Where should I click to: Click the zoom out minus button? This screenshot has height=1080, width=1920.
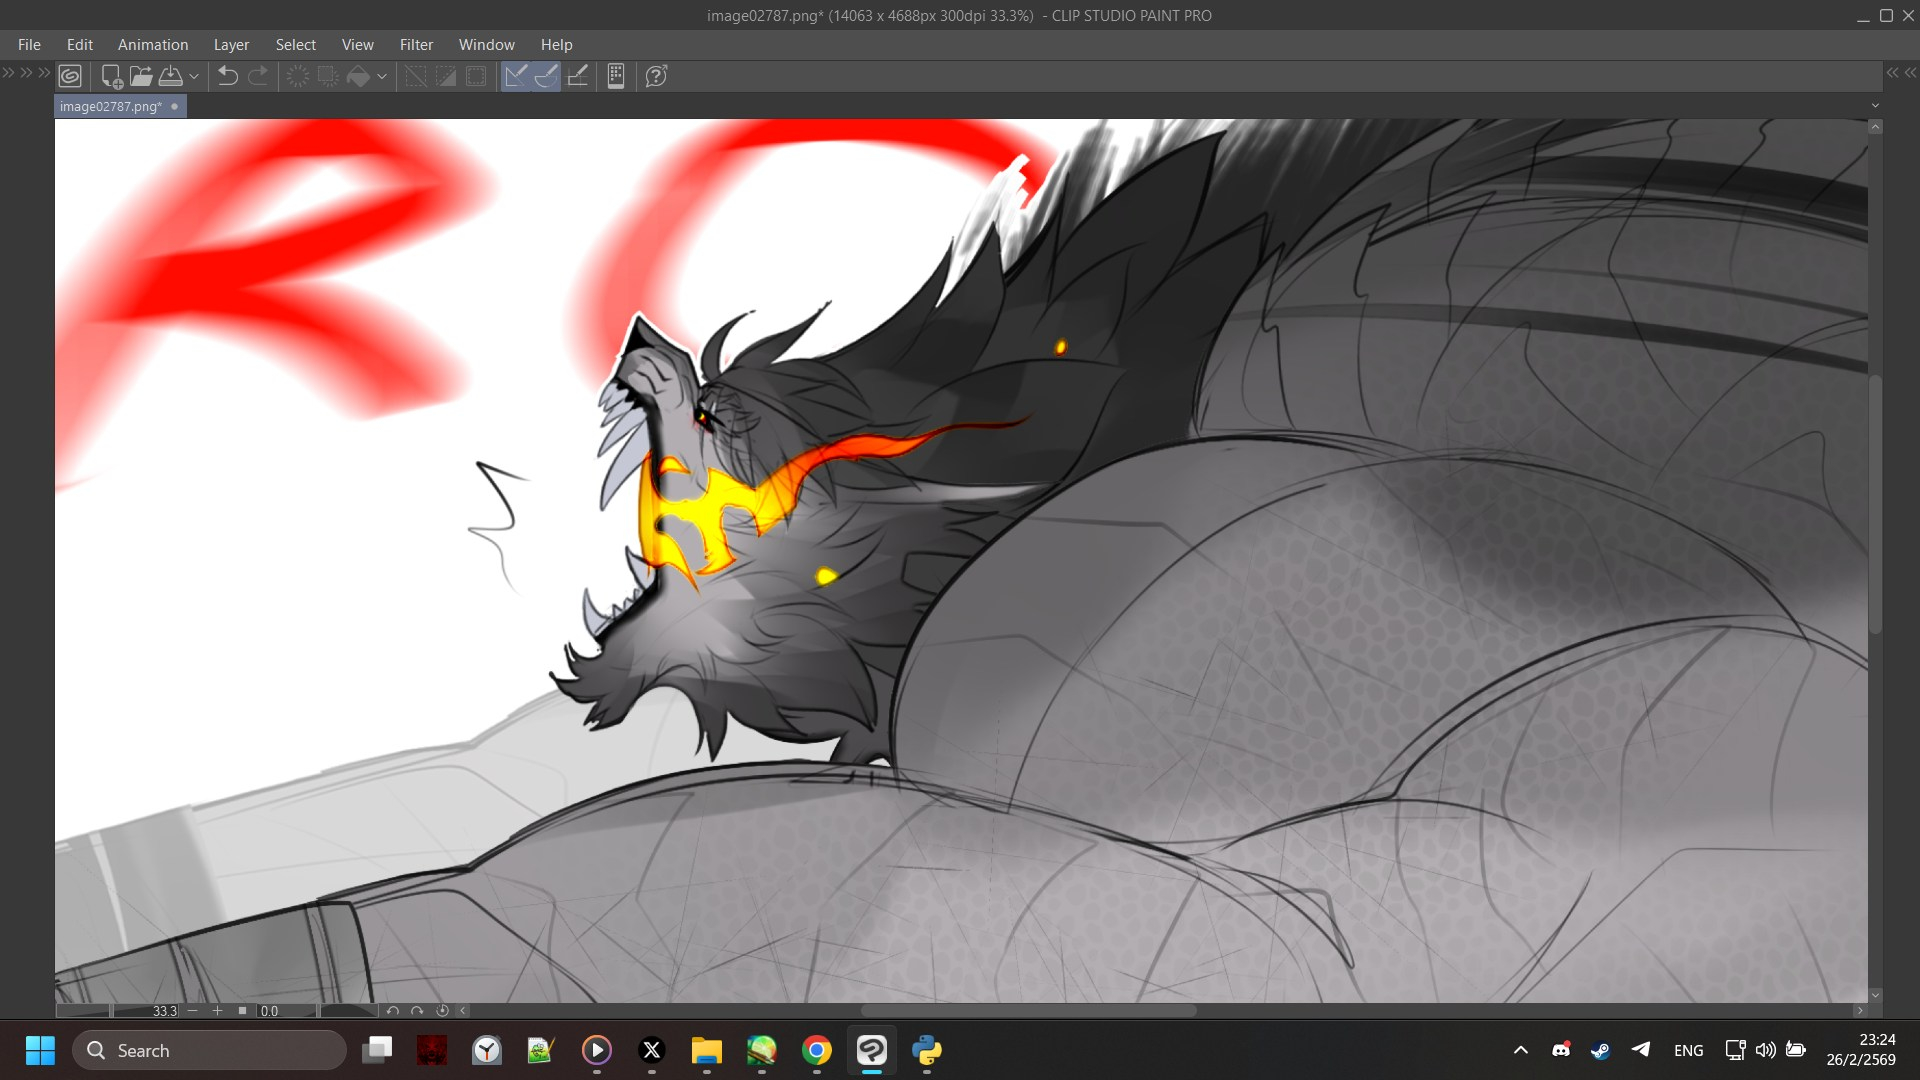[193, 1011]
